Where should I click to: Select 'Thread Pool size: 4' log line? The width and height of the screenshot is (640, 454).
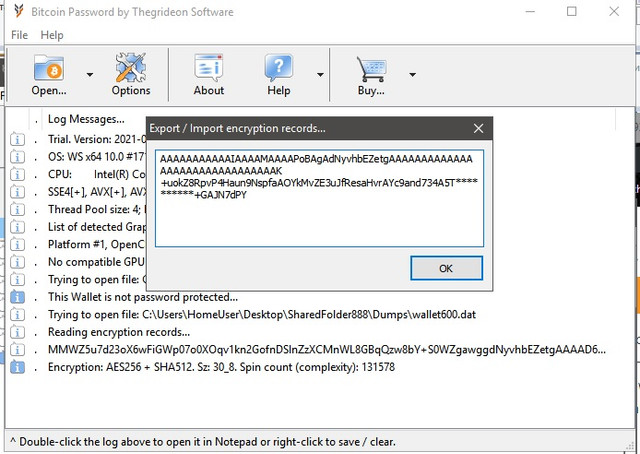(x=97, y=210)
